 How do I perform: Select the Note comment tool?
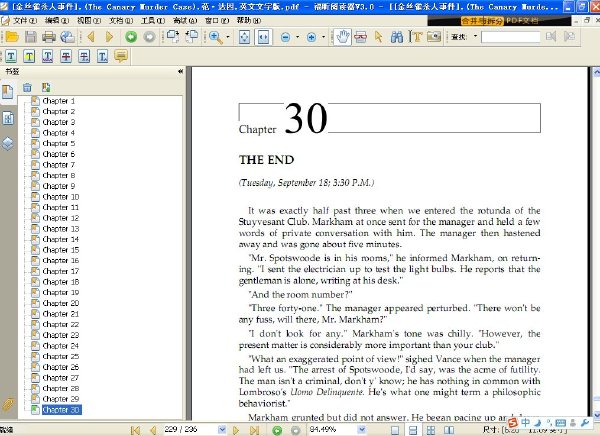pos(121,56)
